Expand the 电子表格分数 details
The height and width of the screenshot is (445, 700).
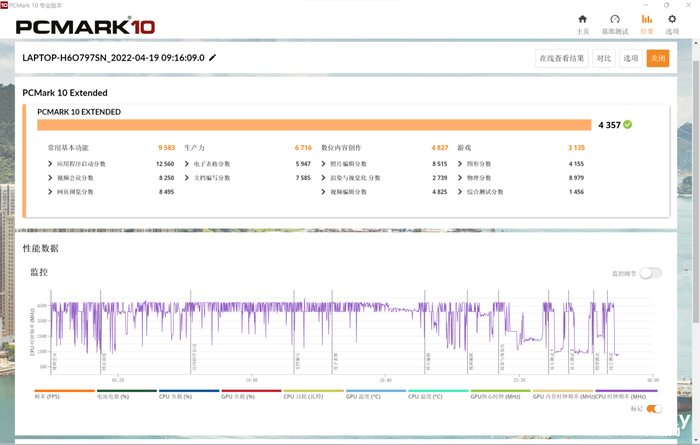pyautogui.click(x=187, y=164)
